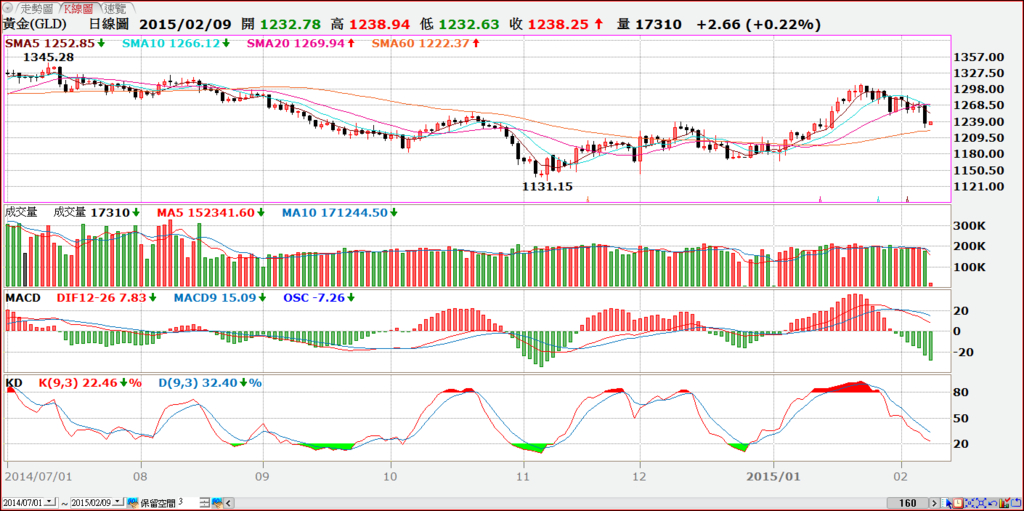Adjust the 保留空間 spinner stepper
1024x511 pixels.
pyautogui.click(x=204, y=503)
